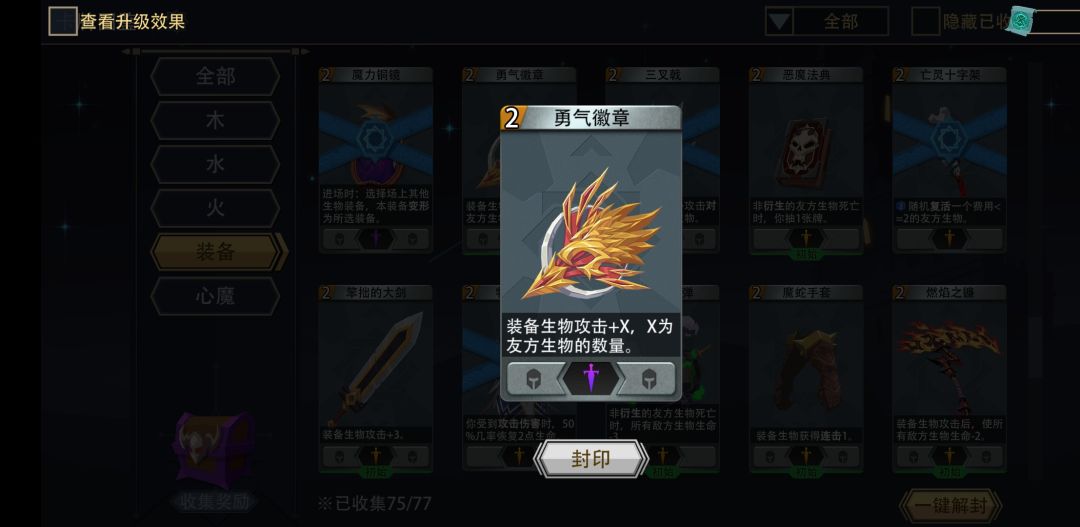Toggle the 隐藏已收集 checkbox
The image size is (1080, 527).
point(925,21)
